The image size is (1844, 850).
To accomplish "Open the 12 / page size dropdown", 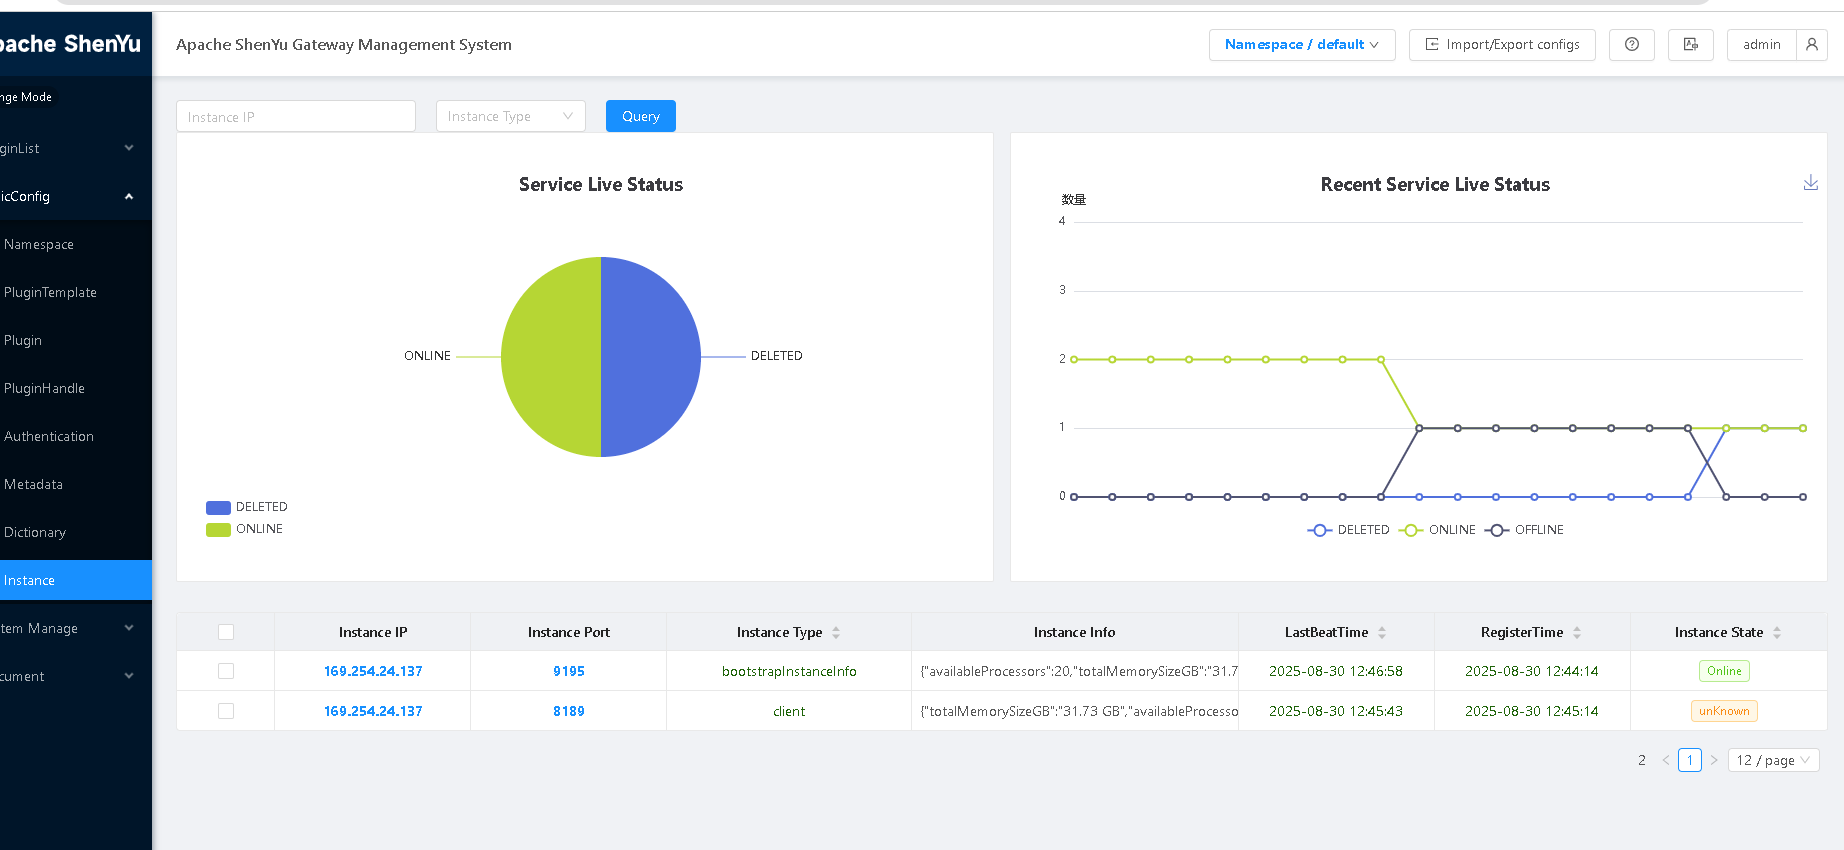I will [1773, 760].
